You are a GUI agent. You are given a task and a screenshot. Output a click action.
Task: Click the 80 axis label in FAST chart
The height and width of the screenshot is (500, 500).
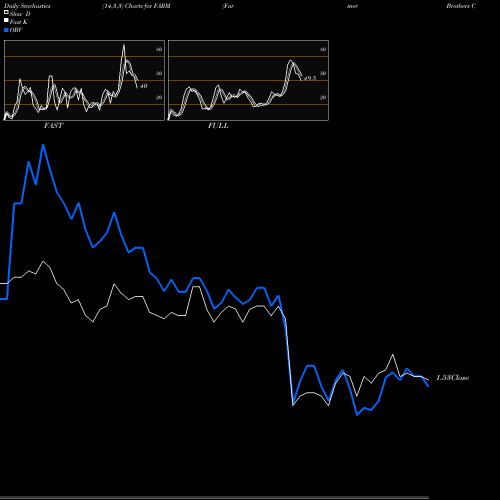(159, 49)
